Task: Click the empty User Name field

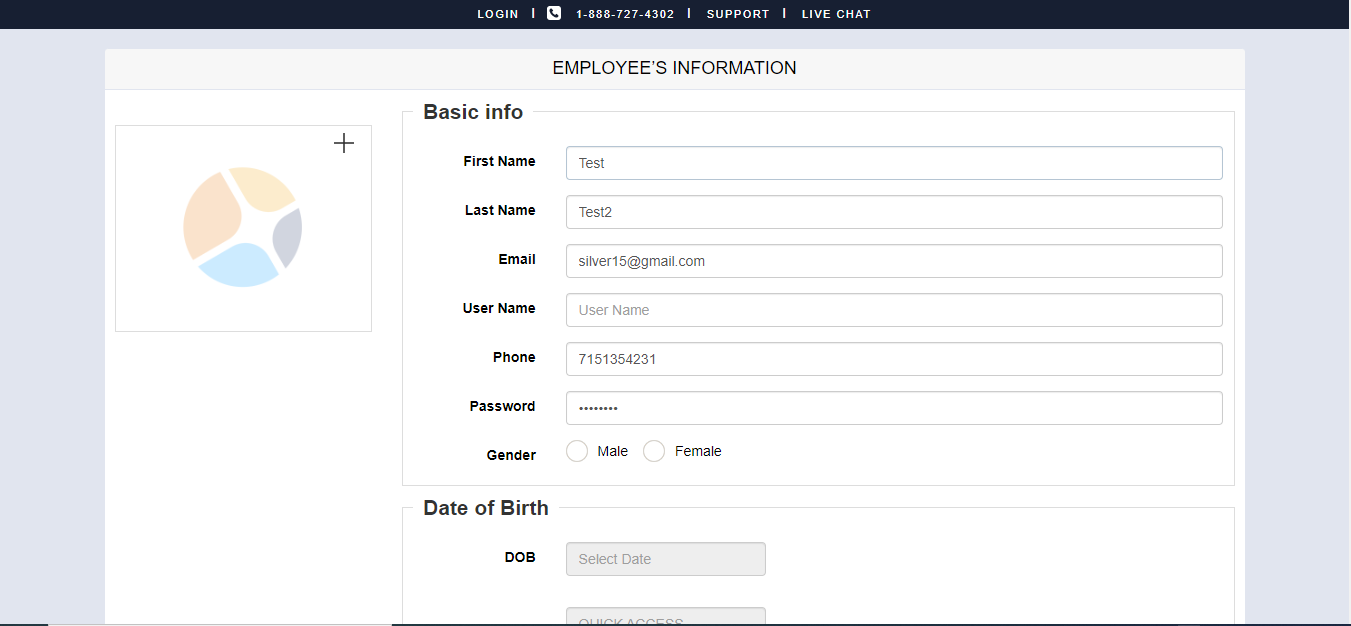Action: point(894,310)
